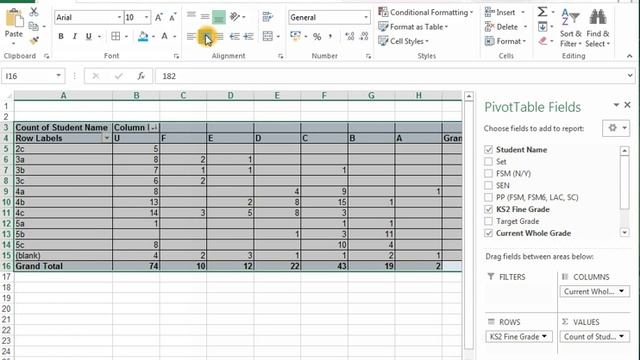
Task: Click the Decrease Indent icon
Action: (x=234, y=37)
